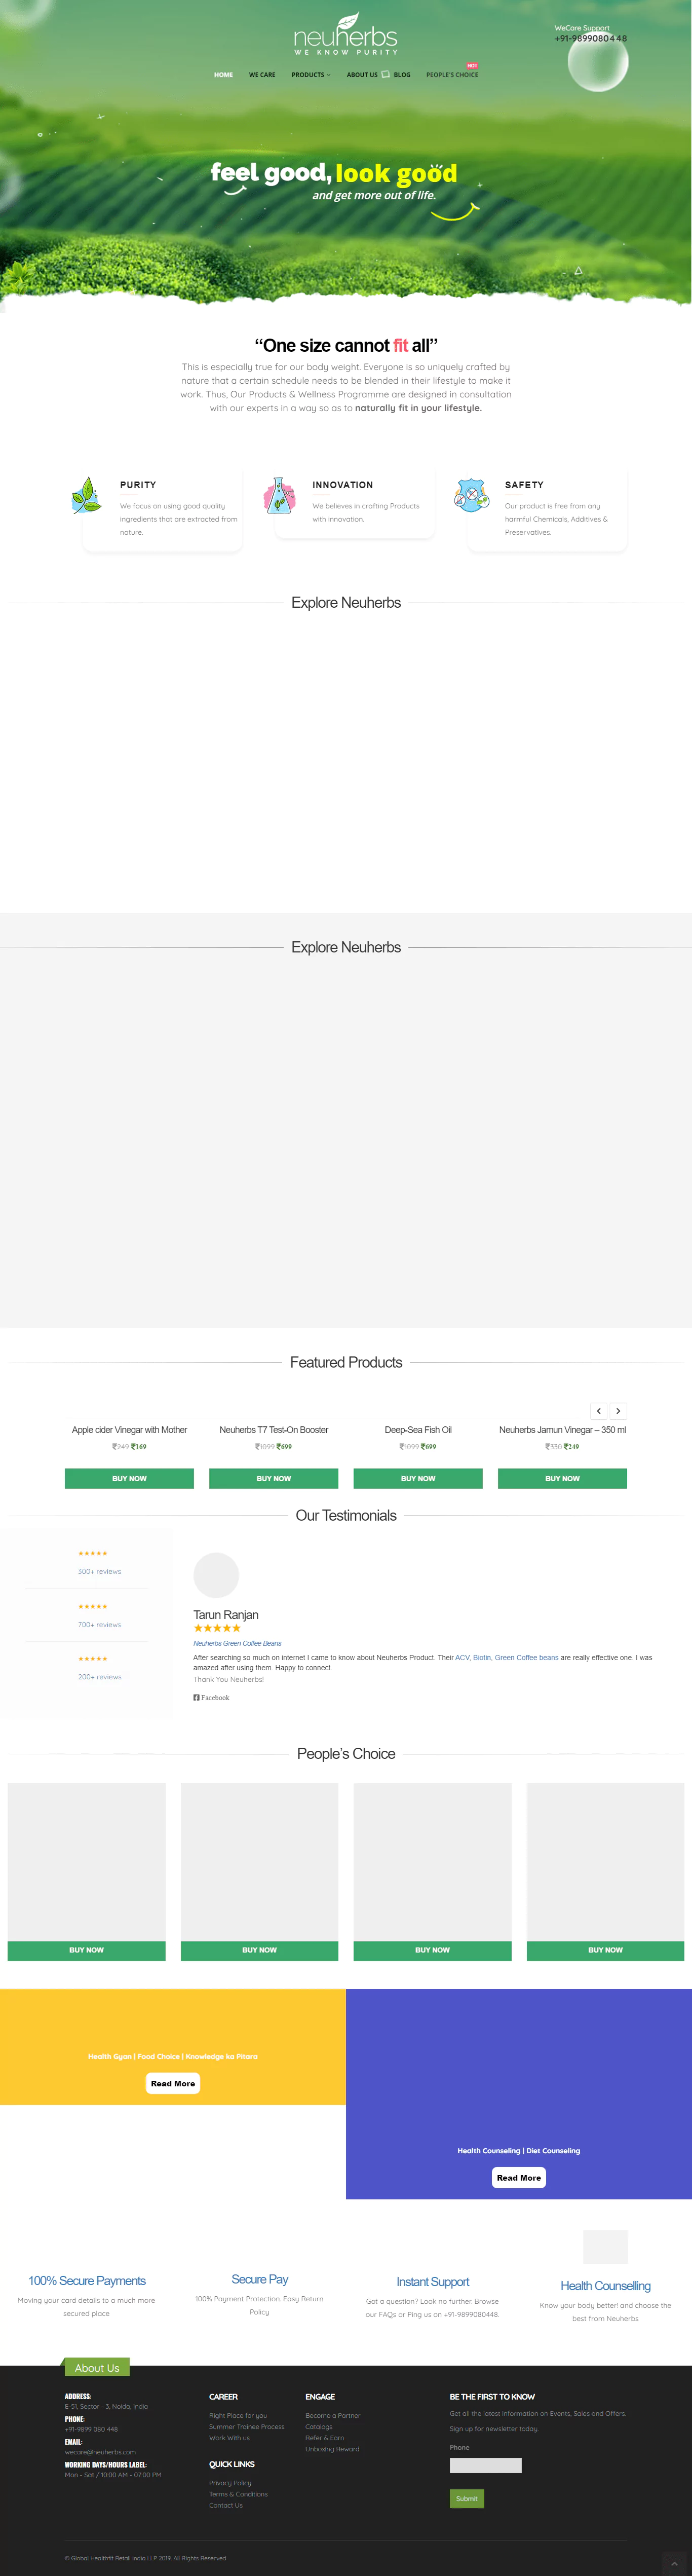692x2576 pixels.
Task: Click the Innovation flask icon
Action: (x=279, y=495)
